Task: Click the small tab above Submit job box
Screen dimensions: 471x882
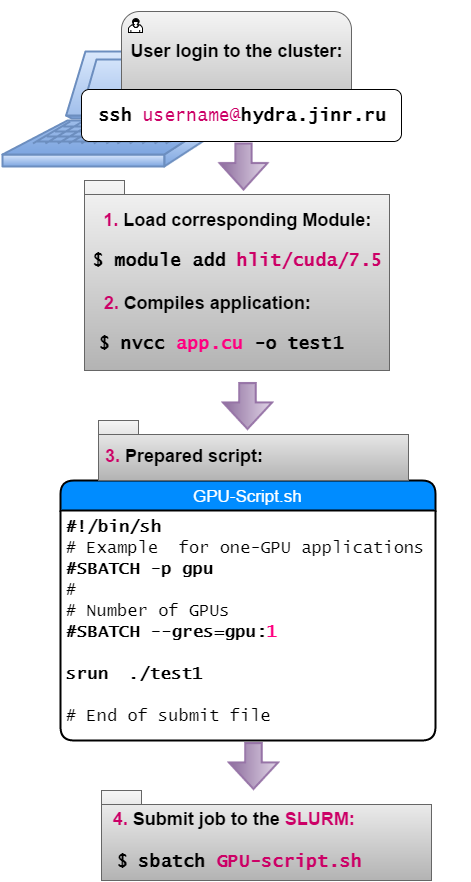Action: tap(121, 797)
